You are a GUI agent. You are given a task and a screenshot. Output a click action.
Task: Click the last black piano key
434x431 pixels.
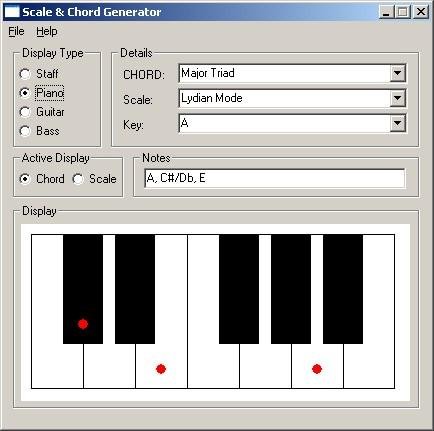click(x=343, y=289)
